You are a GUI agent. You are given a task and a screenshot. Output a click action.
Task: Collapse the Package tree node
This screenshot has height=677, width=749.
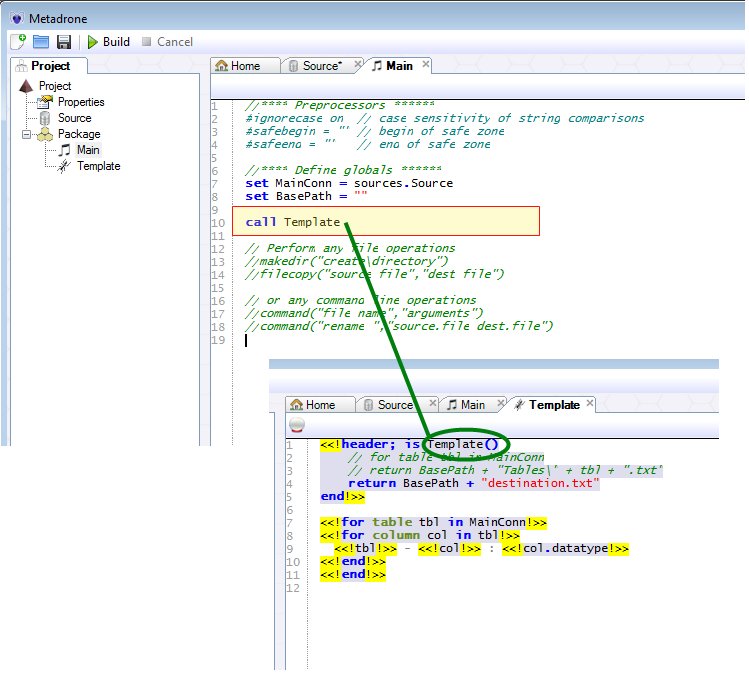click(x=26, y=134)
